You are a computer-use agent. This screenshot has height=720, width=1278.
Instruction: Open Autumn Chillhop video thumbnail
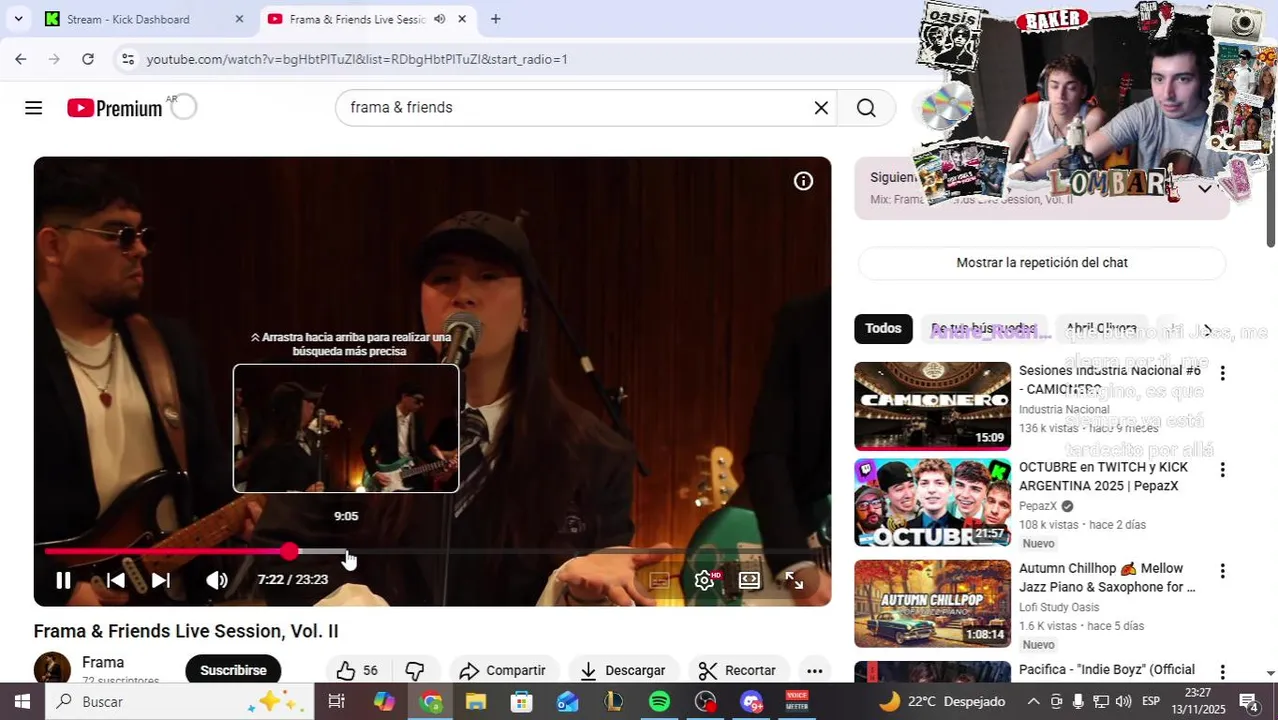point(932,604)
